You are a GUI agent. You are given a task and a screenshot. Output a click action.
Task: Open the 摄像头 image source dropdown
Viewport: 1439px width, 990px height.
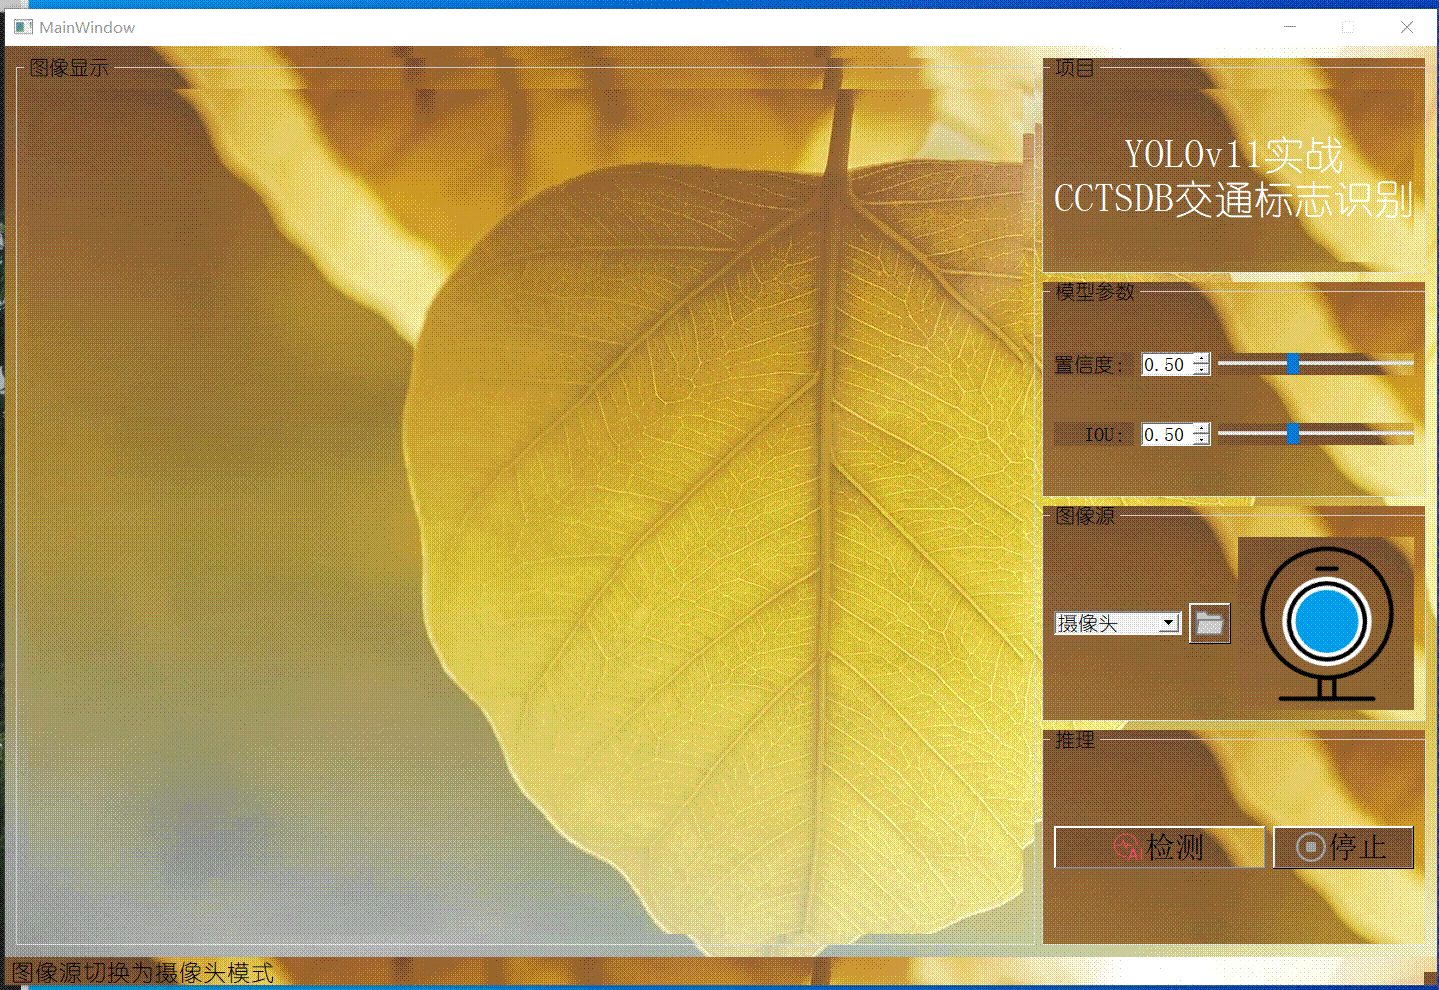coord(1118,623)
